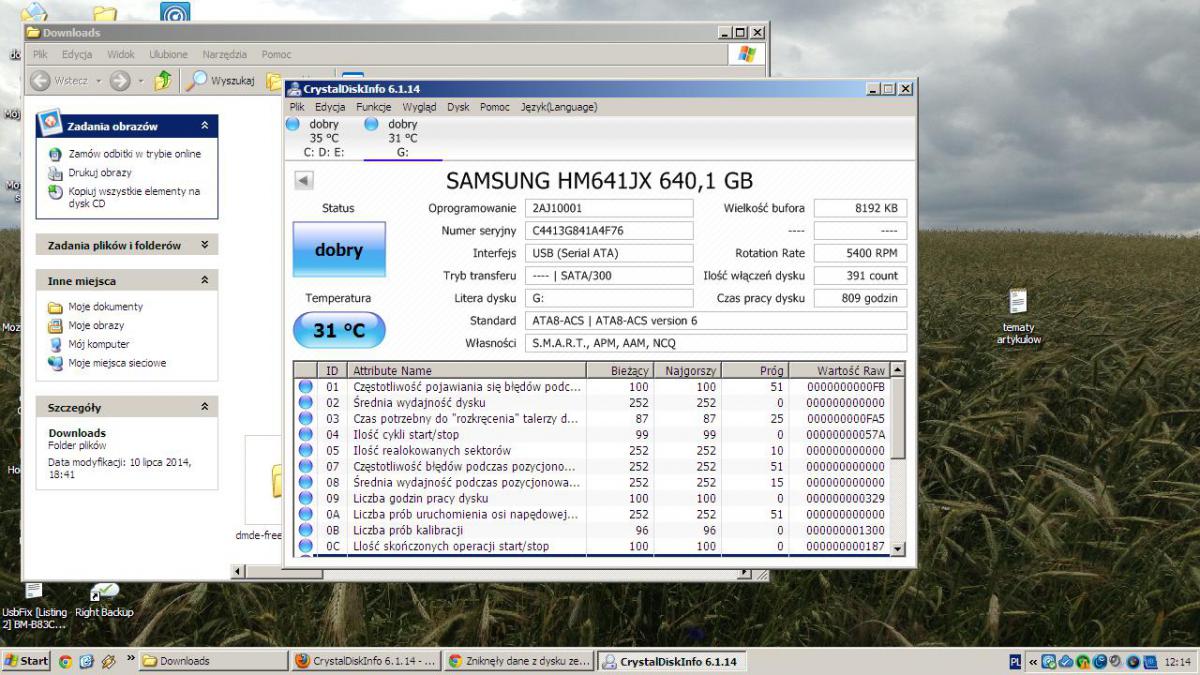
Task: Select the C: D: E: disk tab
Action: [323, 138]
